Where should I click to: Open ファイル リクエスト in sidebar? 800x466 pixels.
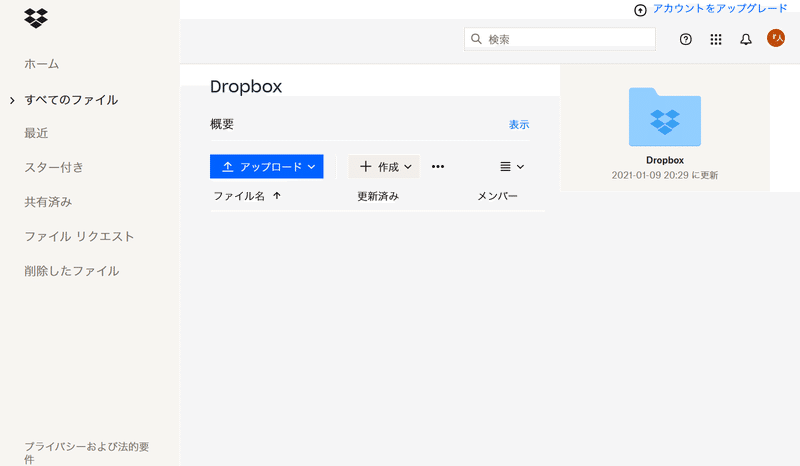click(x=79, y=236)
